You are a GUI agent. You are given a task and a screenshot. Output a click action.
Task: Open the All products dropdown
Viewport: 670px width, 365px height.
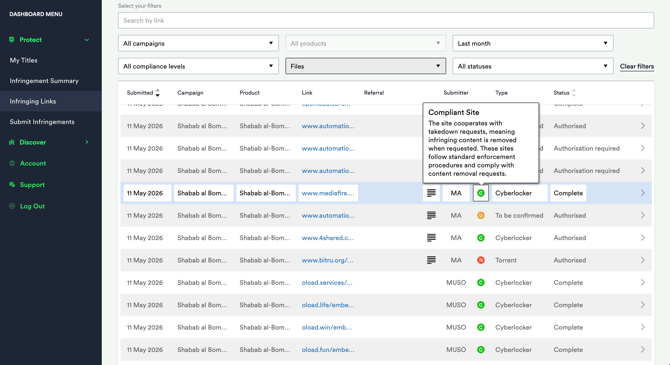pyautogui.click(x=365, y=43)
